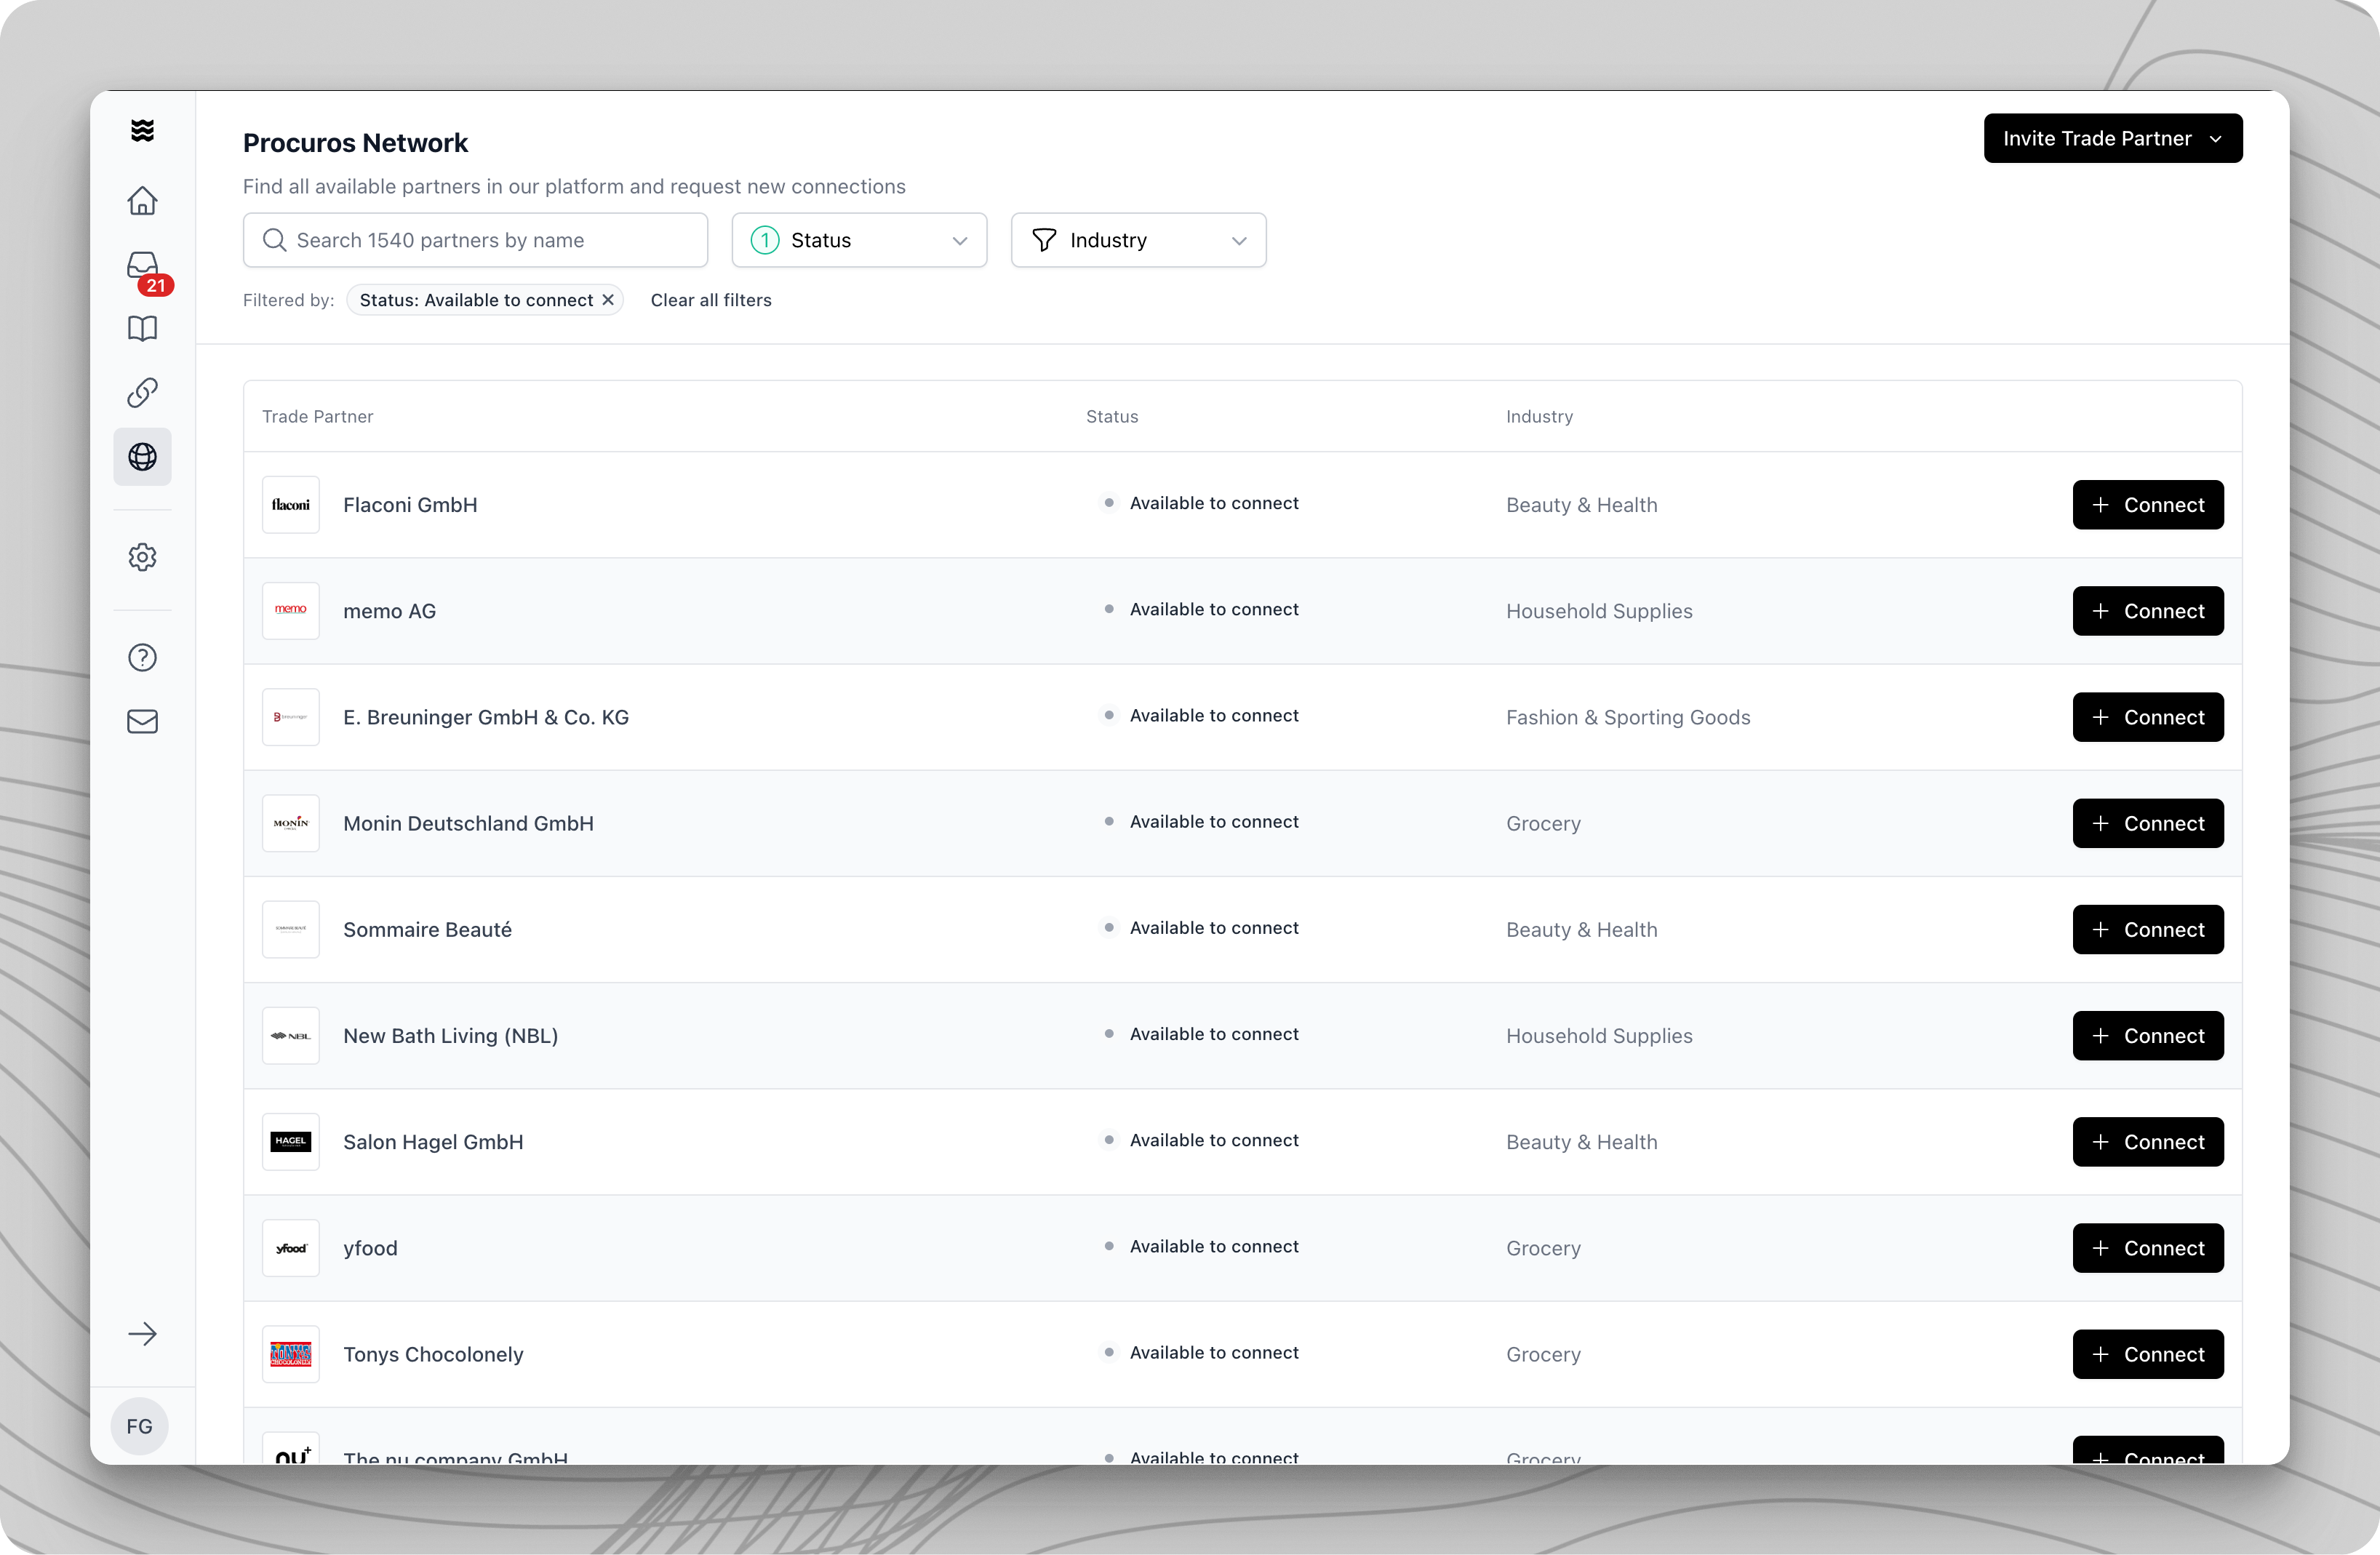
Task: Connect with Flaconi GmbH
Action: [x=2148, y=505]
